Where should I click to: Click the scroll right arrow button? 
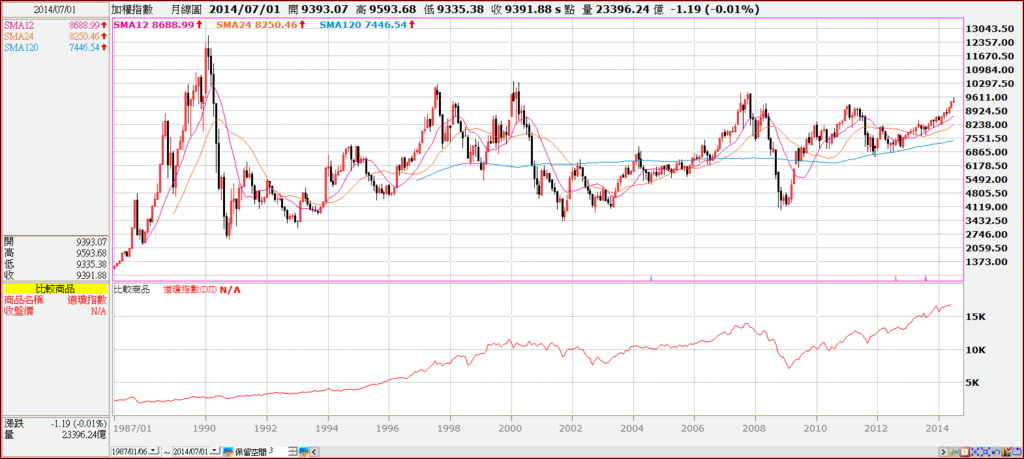coord(944,452)
